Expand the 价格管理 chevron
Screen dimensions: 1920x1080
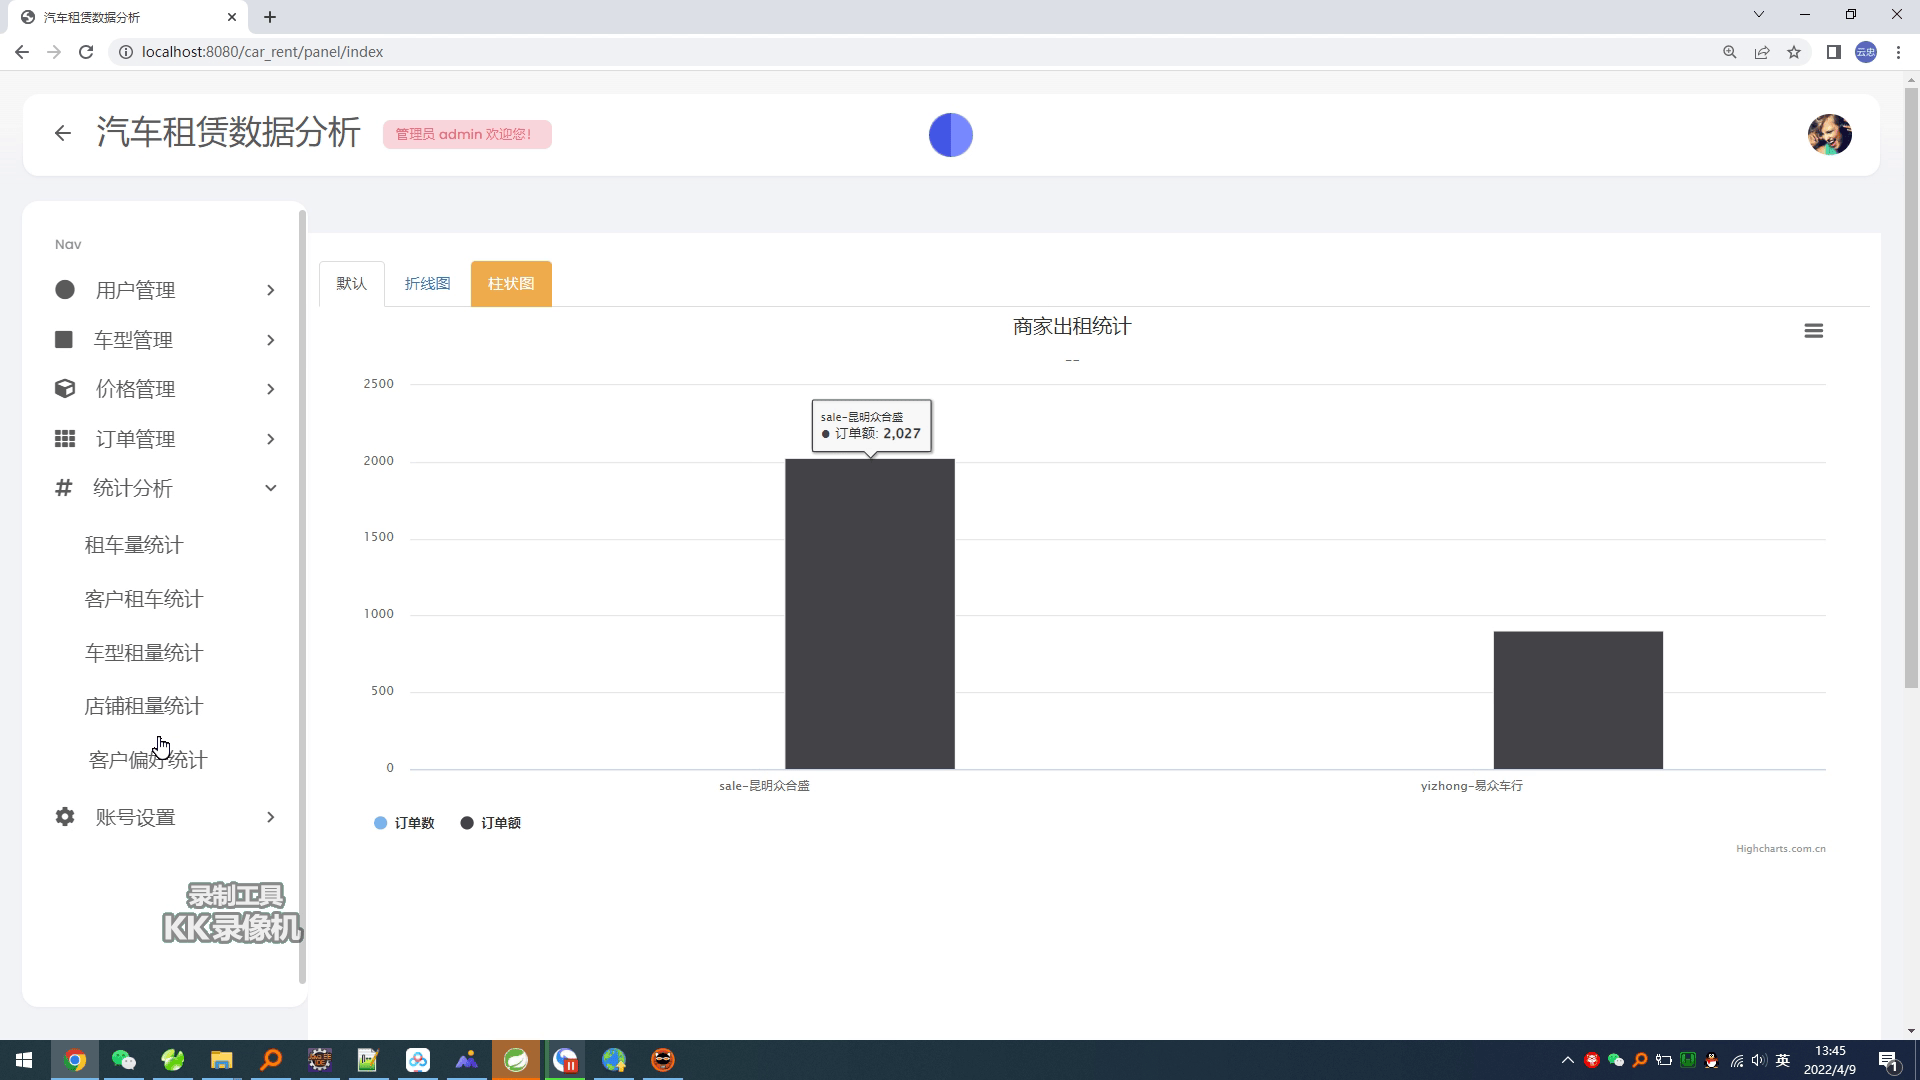tap(270, 389)
